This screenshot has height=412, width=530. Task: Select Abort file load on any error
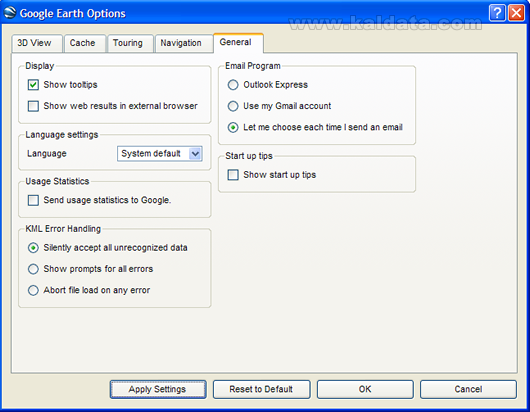click(x=33, y=290)
